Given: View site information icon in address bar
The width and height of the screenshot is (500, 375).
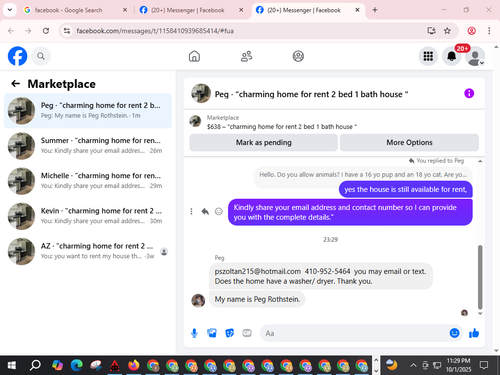Looking at the screenshot, I should pyautogui.click(x=67, y=31).
